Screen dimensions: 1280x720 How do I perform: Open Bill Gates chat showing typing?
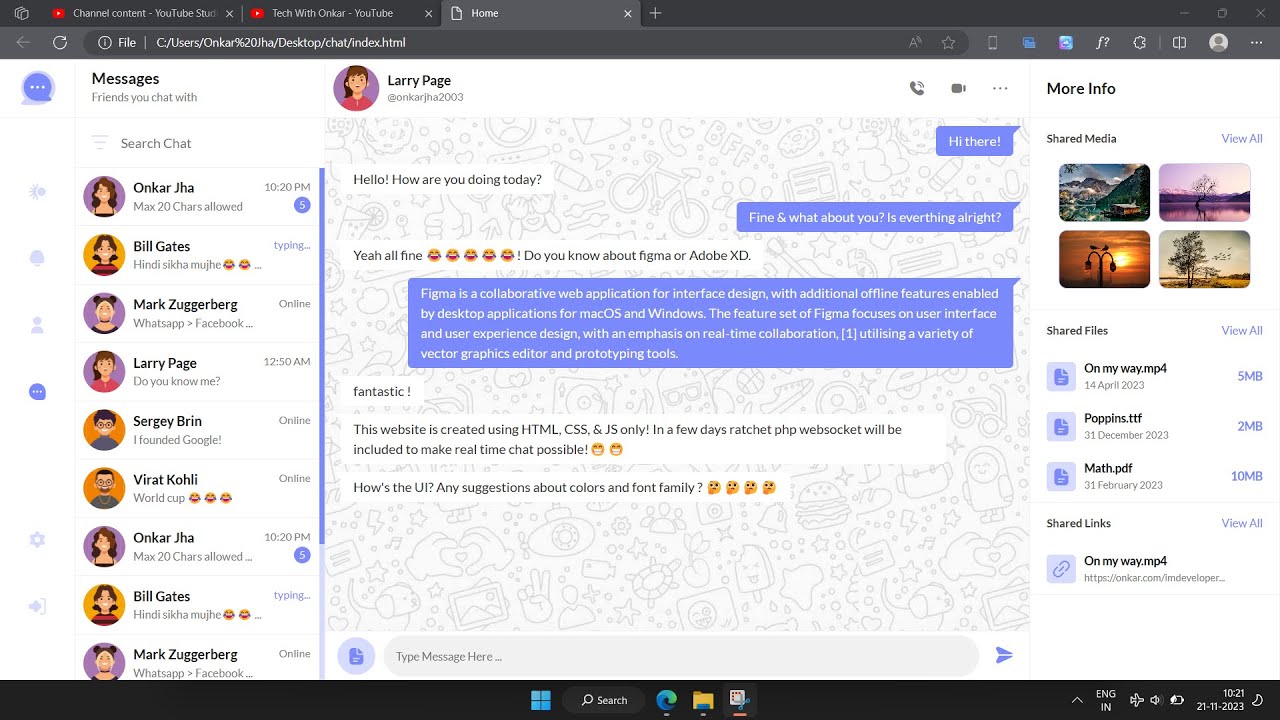point(198,255)
